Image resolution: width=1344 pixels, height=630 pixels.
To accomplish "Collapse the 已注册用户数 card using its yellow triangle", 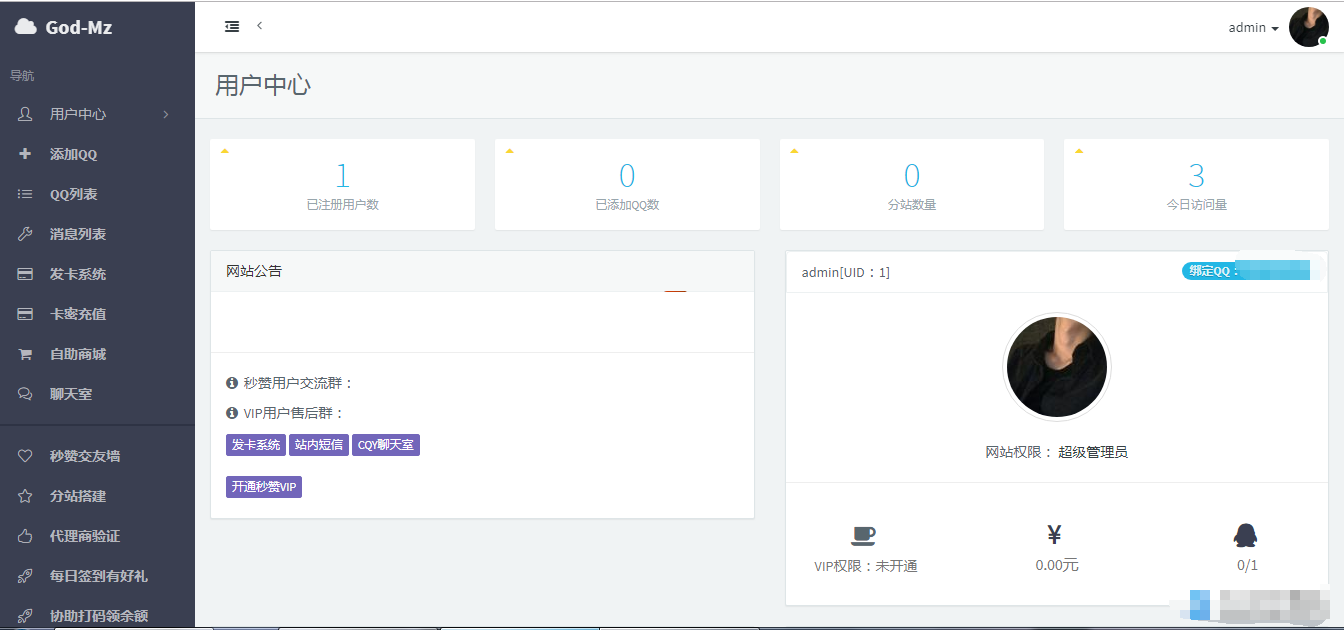I will click(x=225, y=151).
